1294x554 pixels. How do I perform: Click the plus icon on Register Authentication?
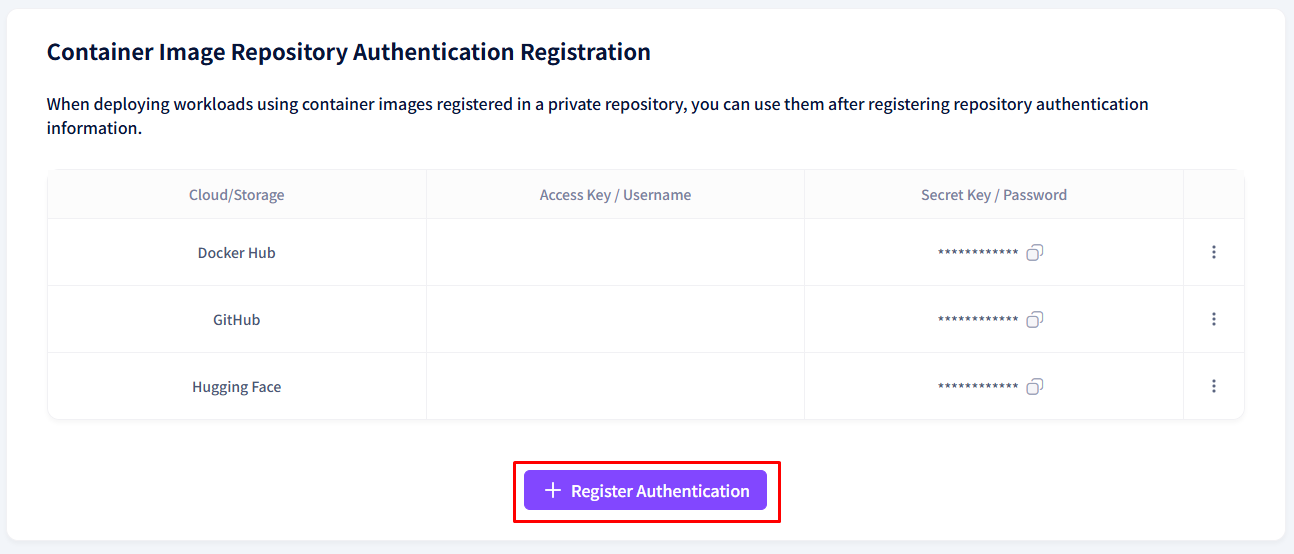(x=553, y=491)
